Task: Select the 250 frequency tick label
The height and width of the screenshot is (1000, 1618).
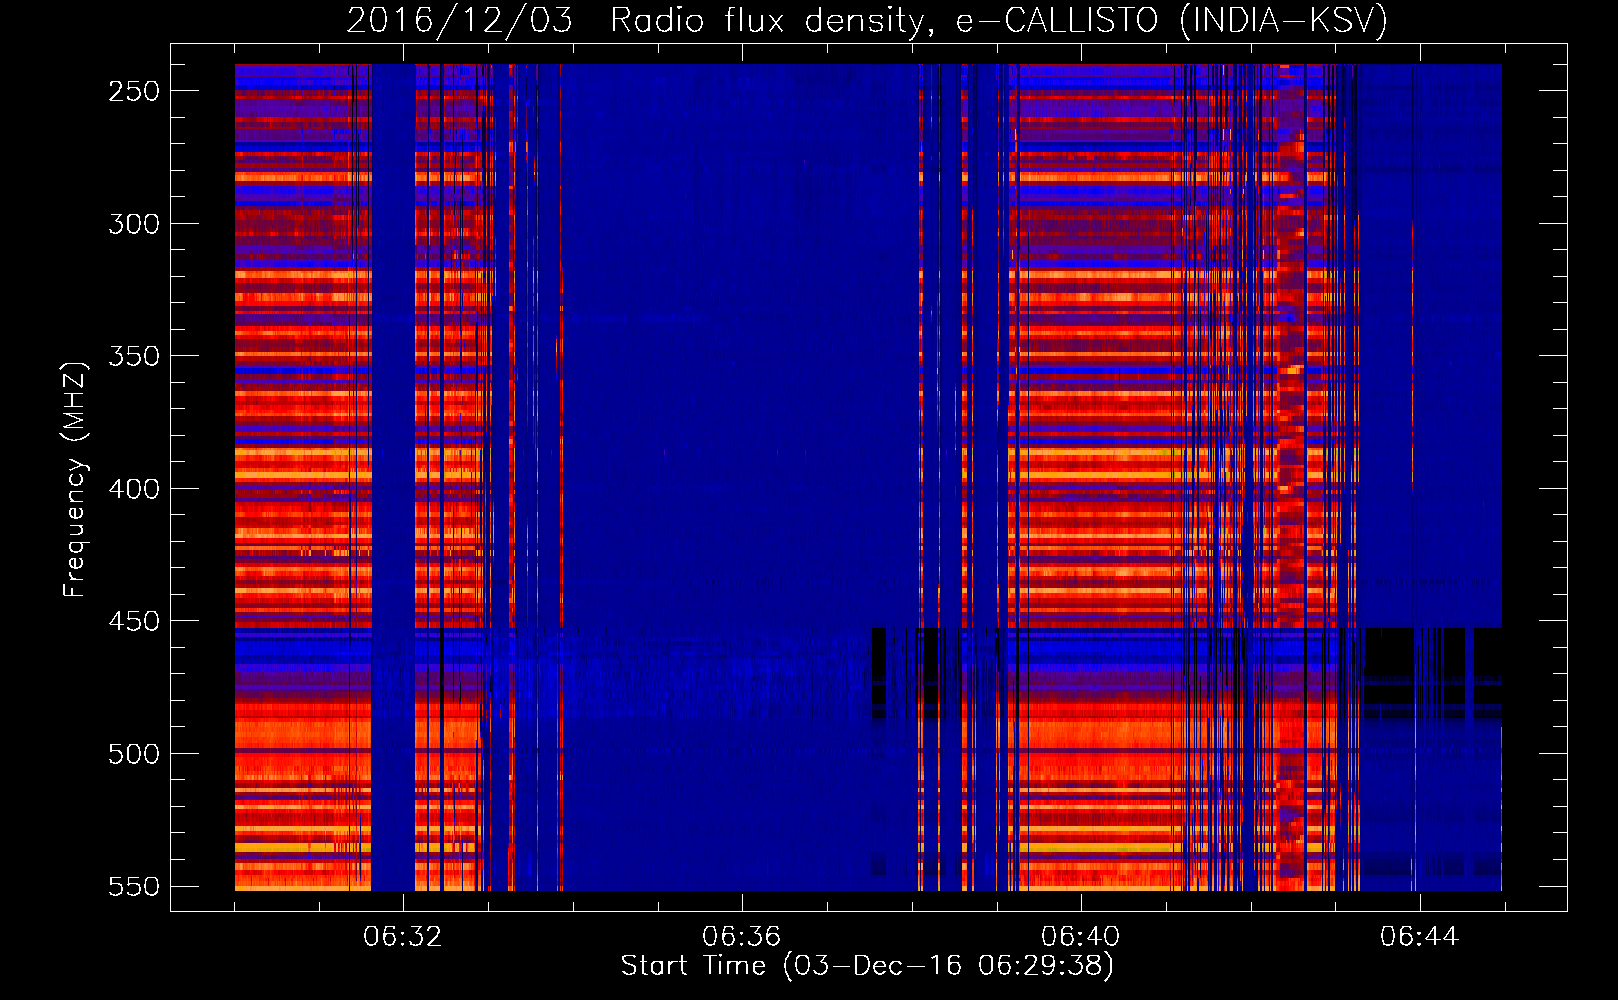Action: pyautogui.click(x=134, y=91)
